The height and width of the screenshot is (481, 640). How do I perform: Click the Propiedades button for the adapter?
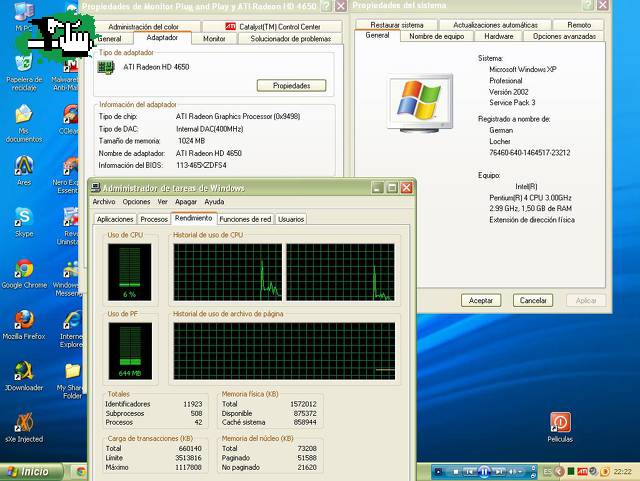pos(291,86)
